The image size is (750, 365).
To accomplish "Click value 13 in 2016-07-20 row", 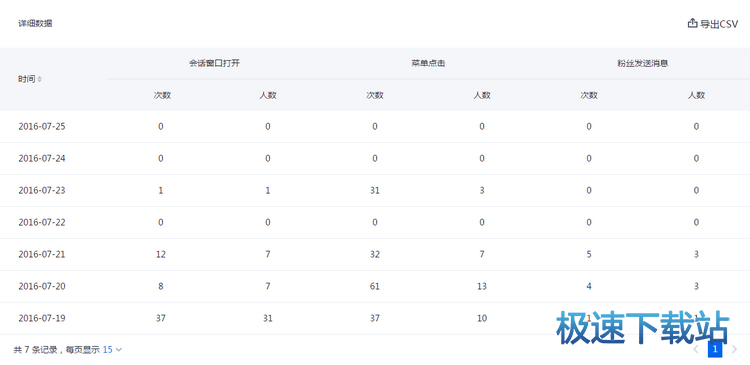I will point(482,287).
